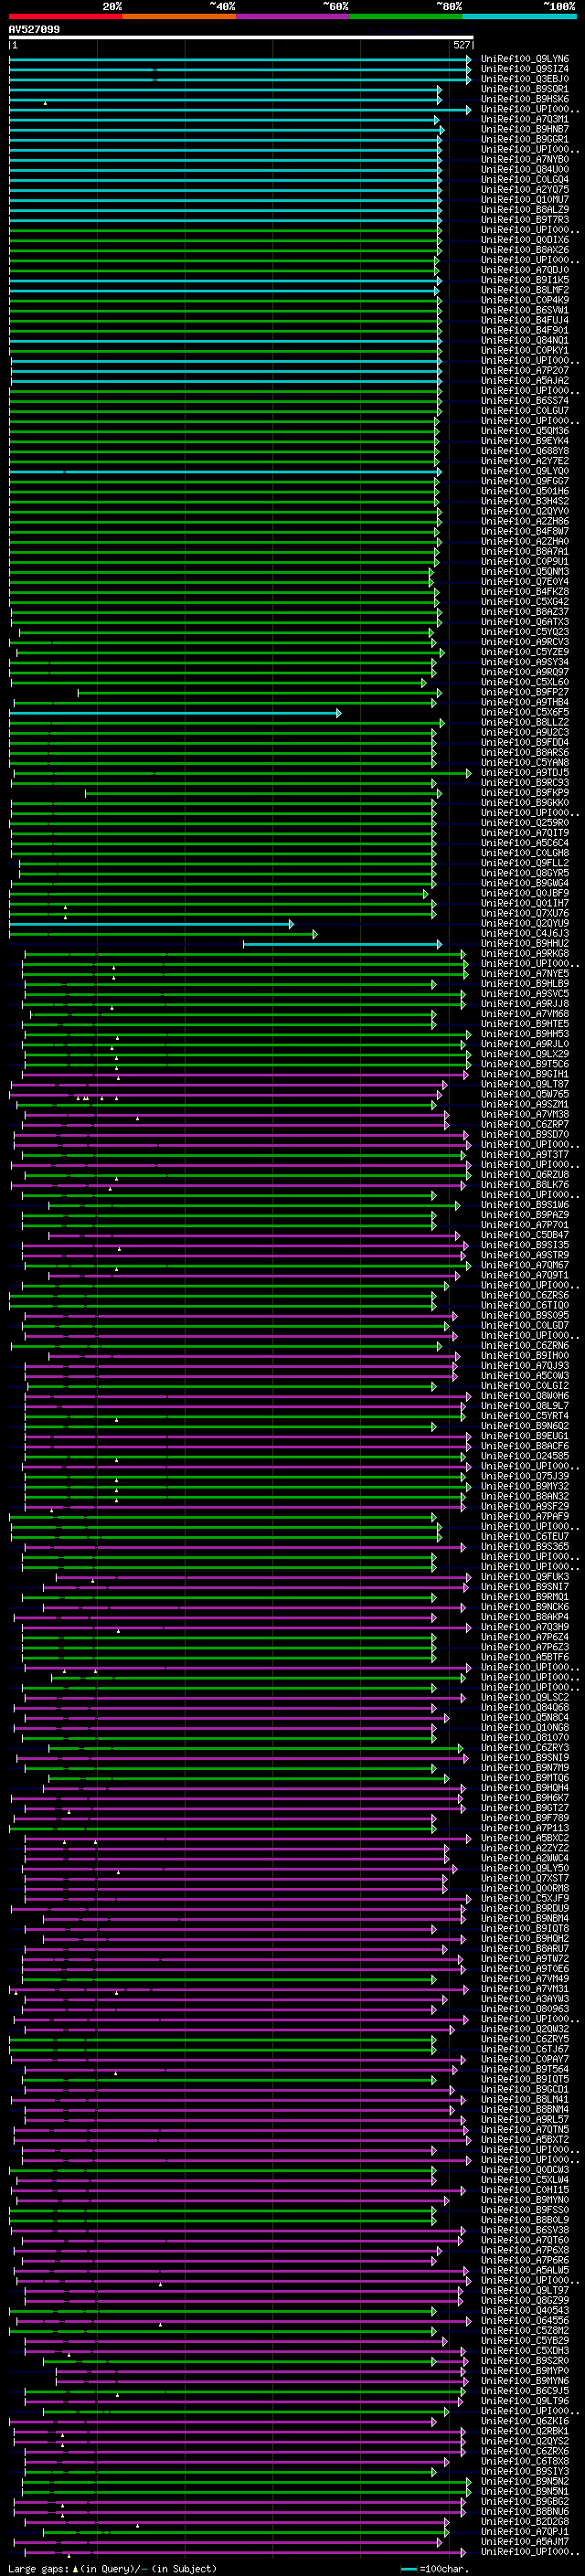This screenshot has width=585, height=2576.
Task: Click the UniRef100_Q6ATX3 label
Action: (x=525, y=621)
